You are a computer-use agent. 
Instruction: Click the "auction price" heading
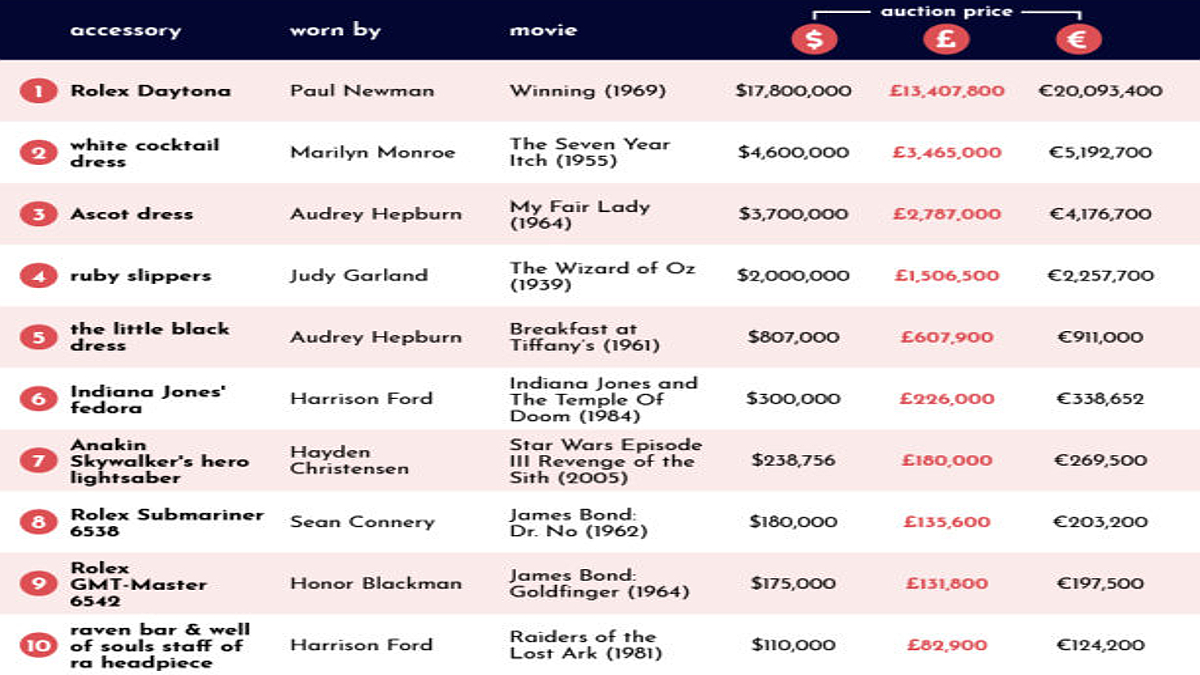click(946, 12)
